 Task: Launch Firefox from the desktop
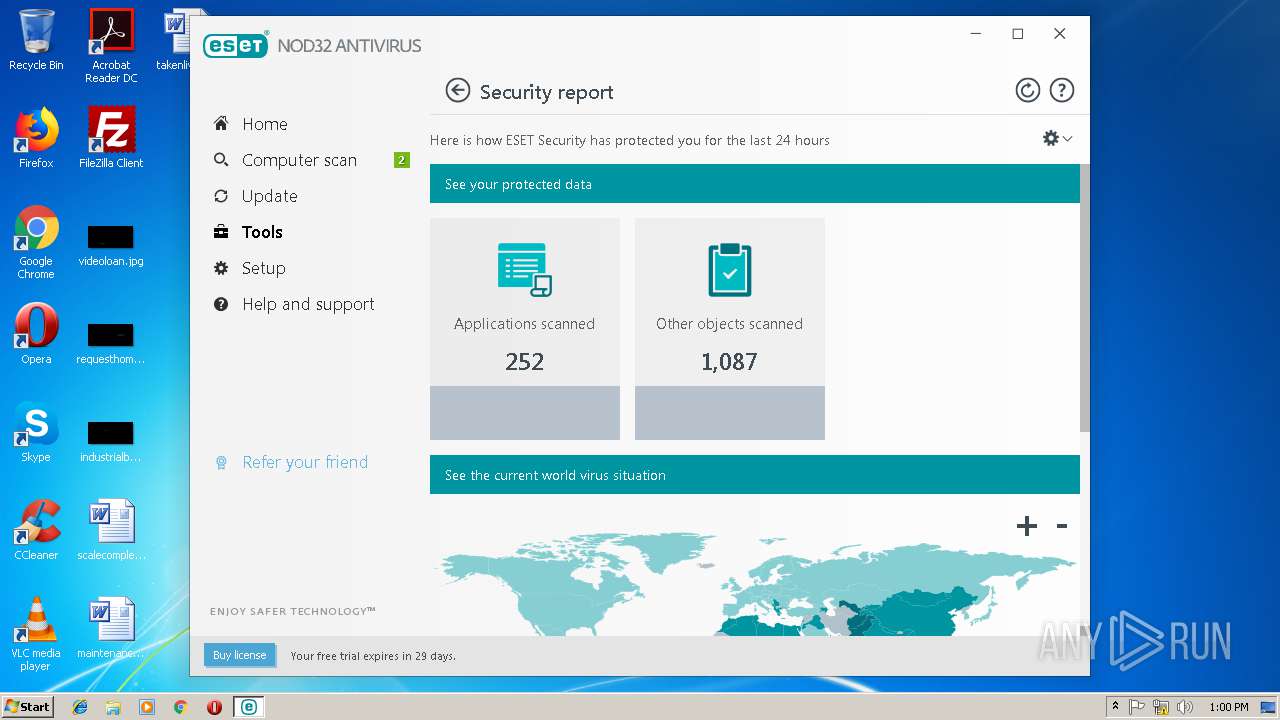coord(36,138)
